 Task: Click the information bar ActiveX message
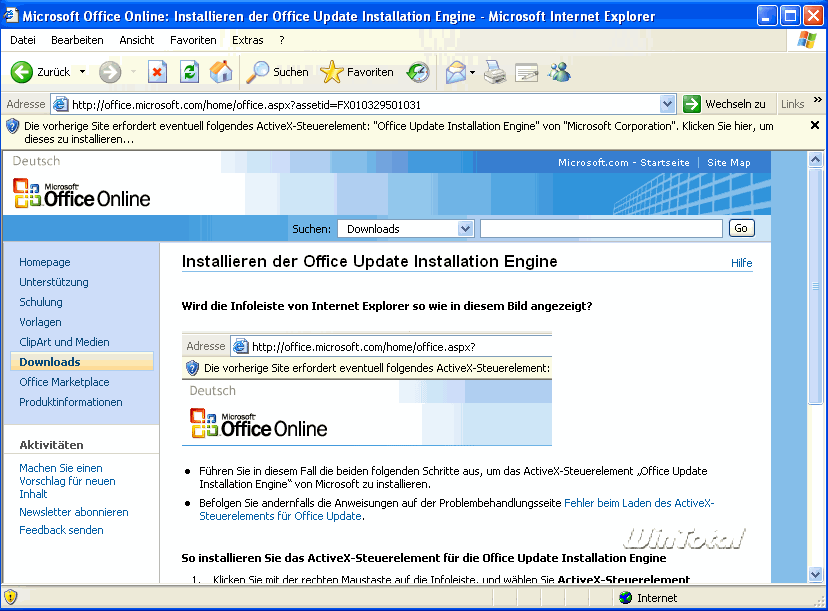coord(399,133)
